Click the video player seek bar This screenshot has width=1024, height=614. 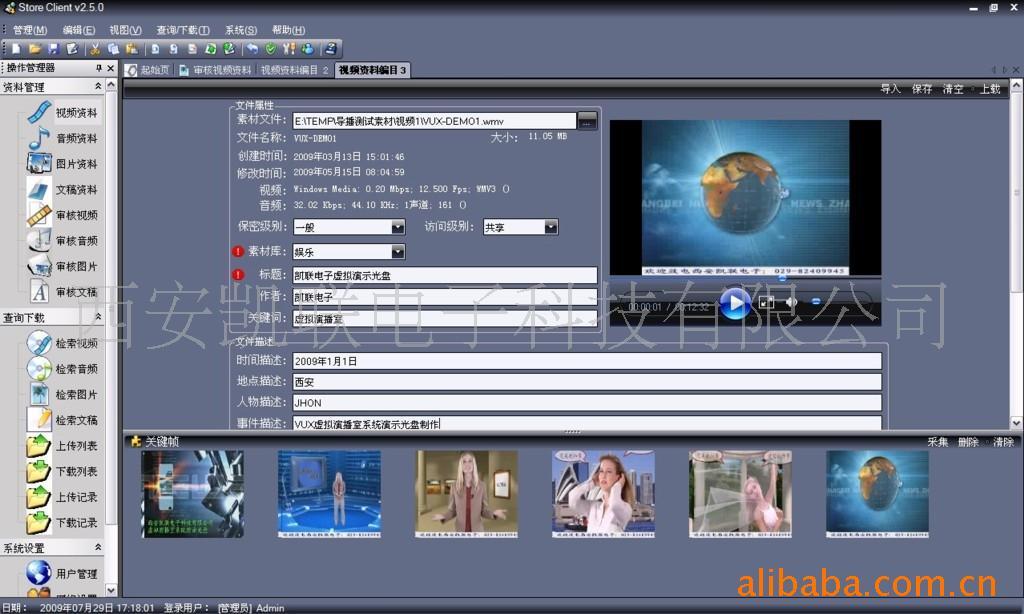click(x=745, y=278)
